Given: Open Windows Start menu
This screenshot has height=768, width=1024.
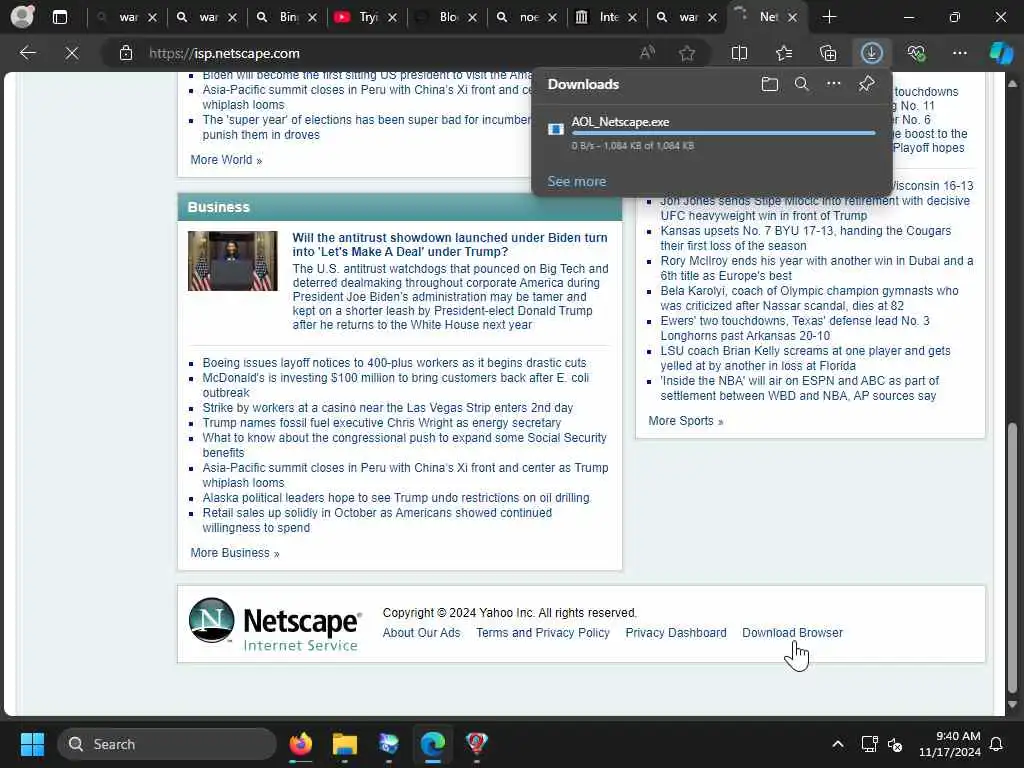Looking at the screenshot, I should click(32, 744).
